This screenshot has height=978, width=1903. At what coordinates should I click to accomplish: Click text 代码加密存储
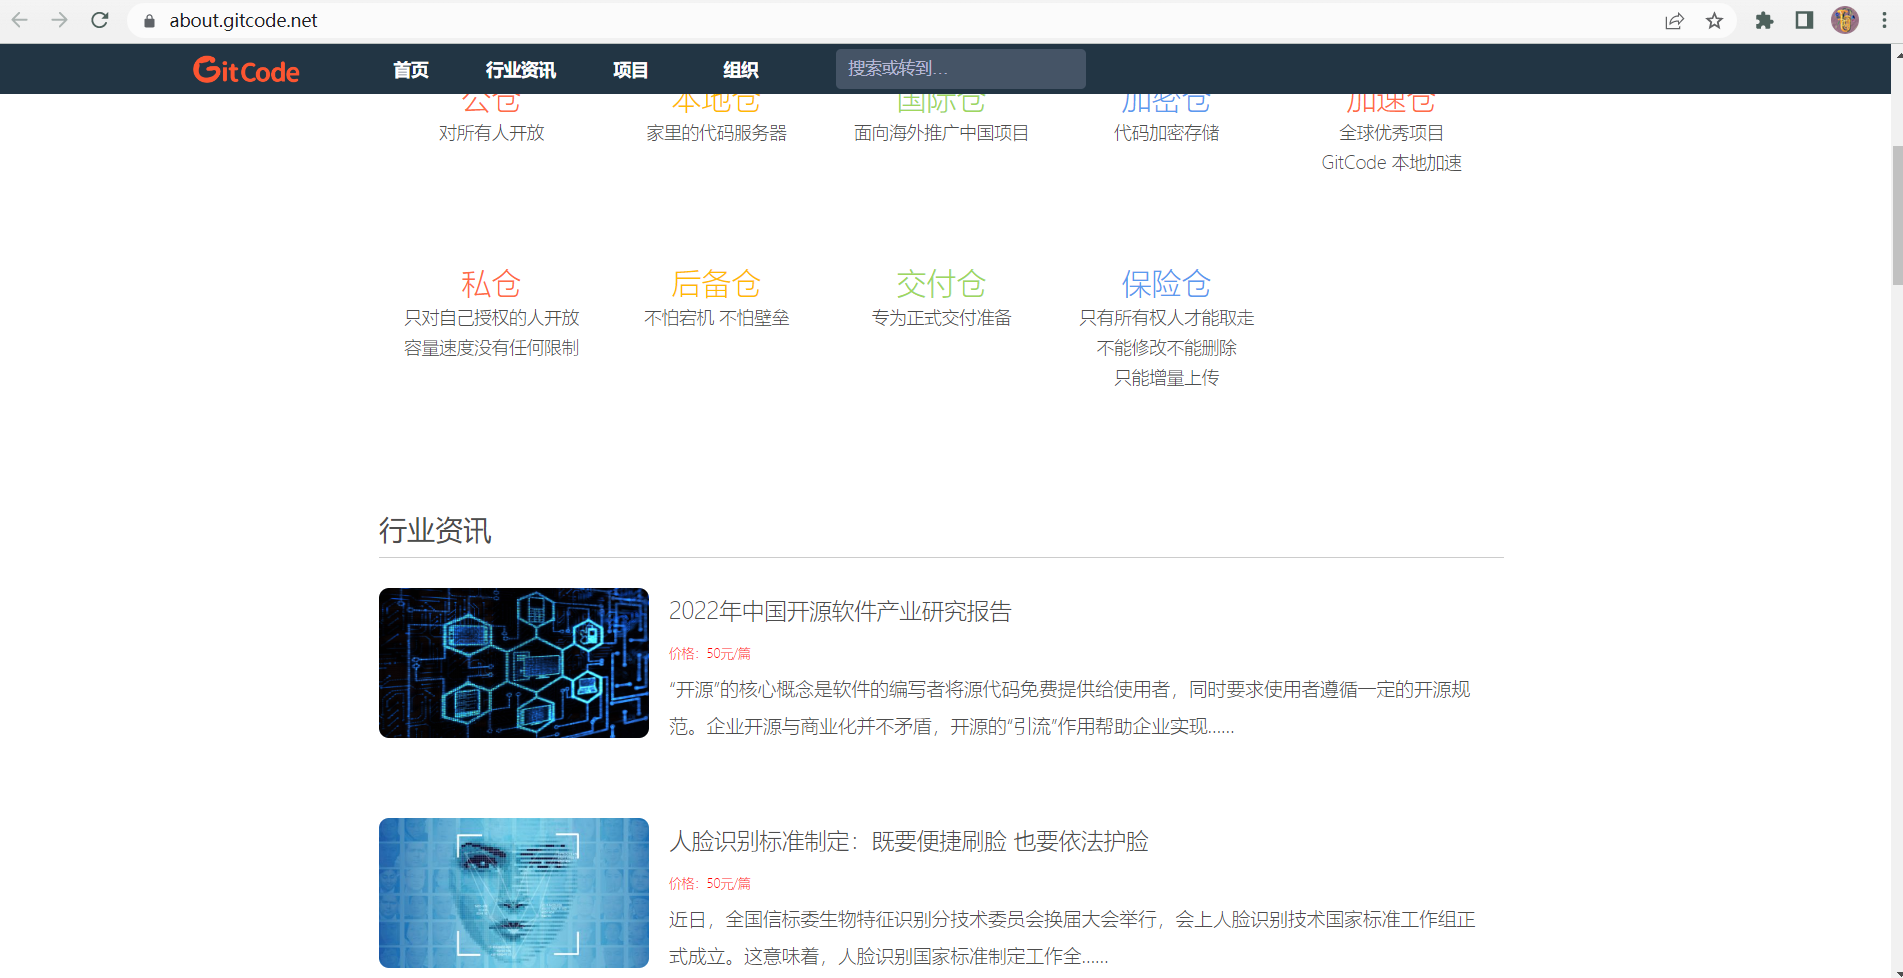[x=1166, y=133]
